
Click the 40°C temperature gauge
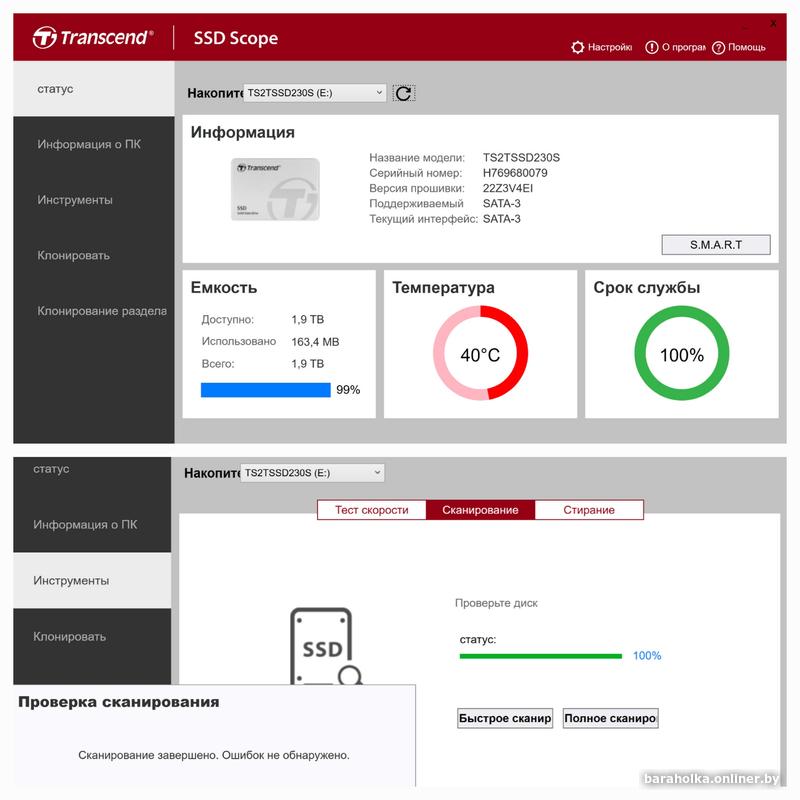click(480, 353)
